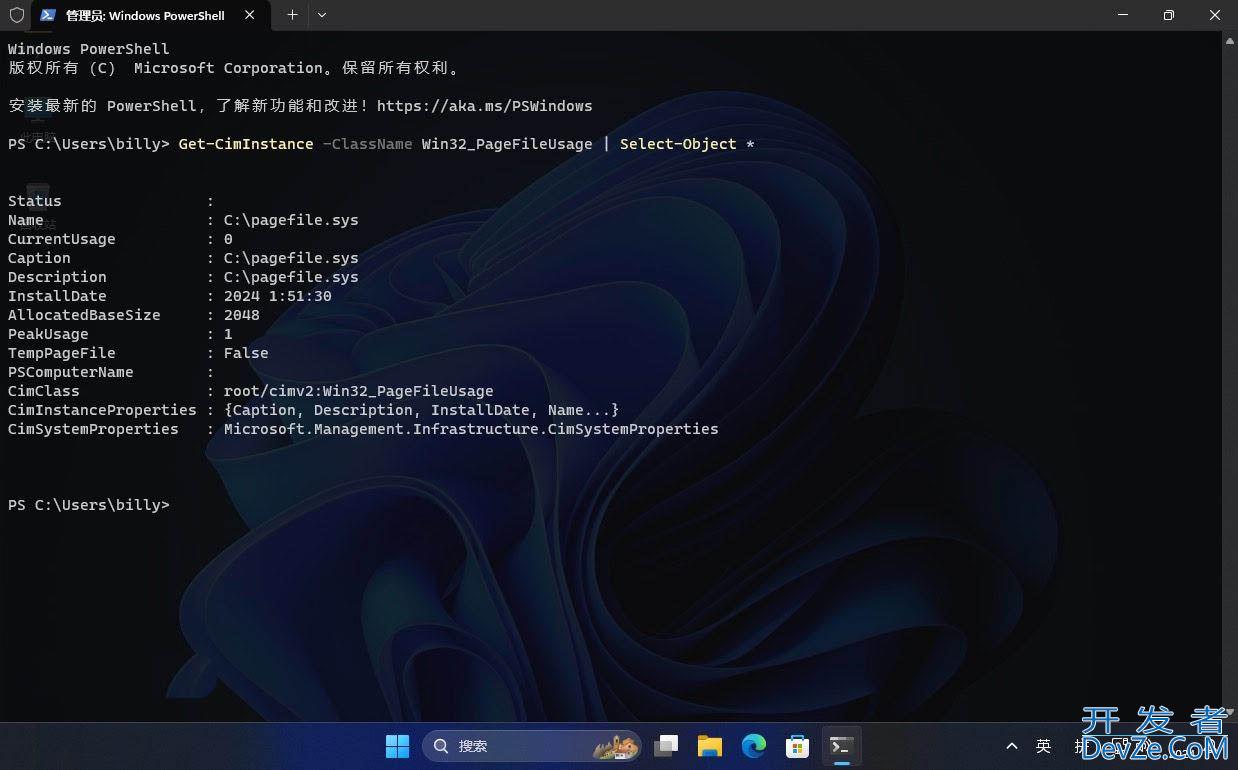The height and width of the screenshot is (770, 1238).
Task: Click the CimSystemProperties value text
Action: tap(471, 429)
